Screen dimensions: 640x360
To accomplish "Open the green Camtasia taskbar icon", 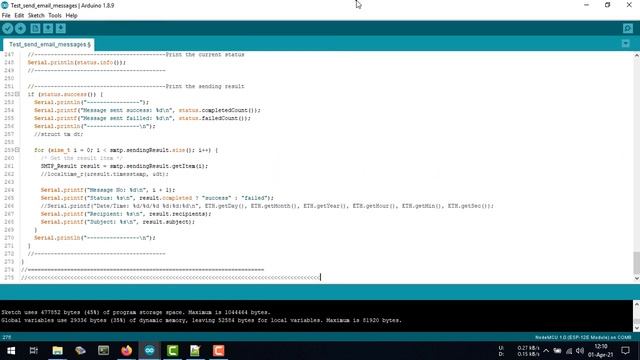I will (x=172, y=351).
